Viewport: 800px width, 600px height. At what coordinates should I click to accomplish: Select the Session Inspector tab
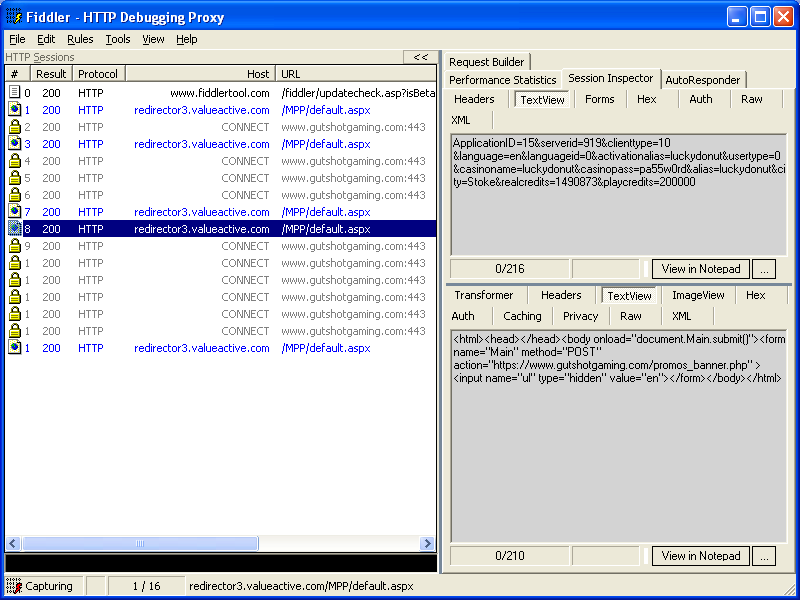(x=611, y=78)
